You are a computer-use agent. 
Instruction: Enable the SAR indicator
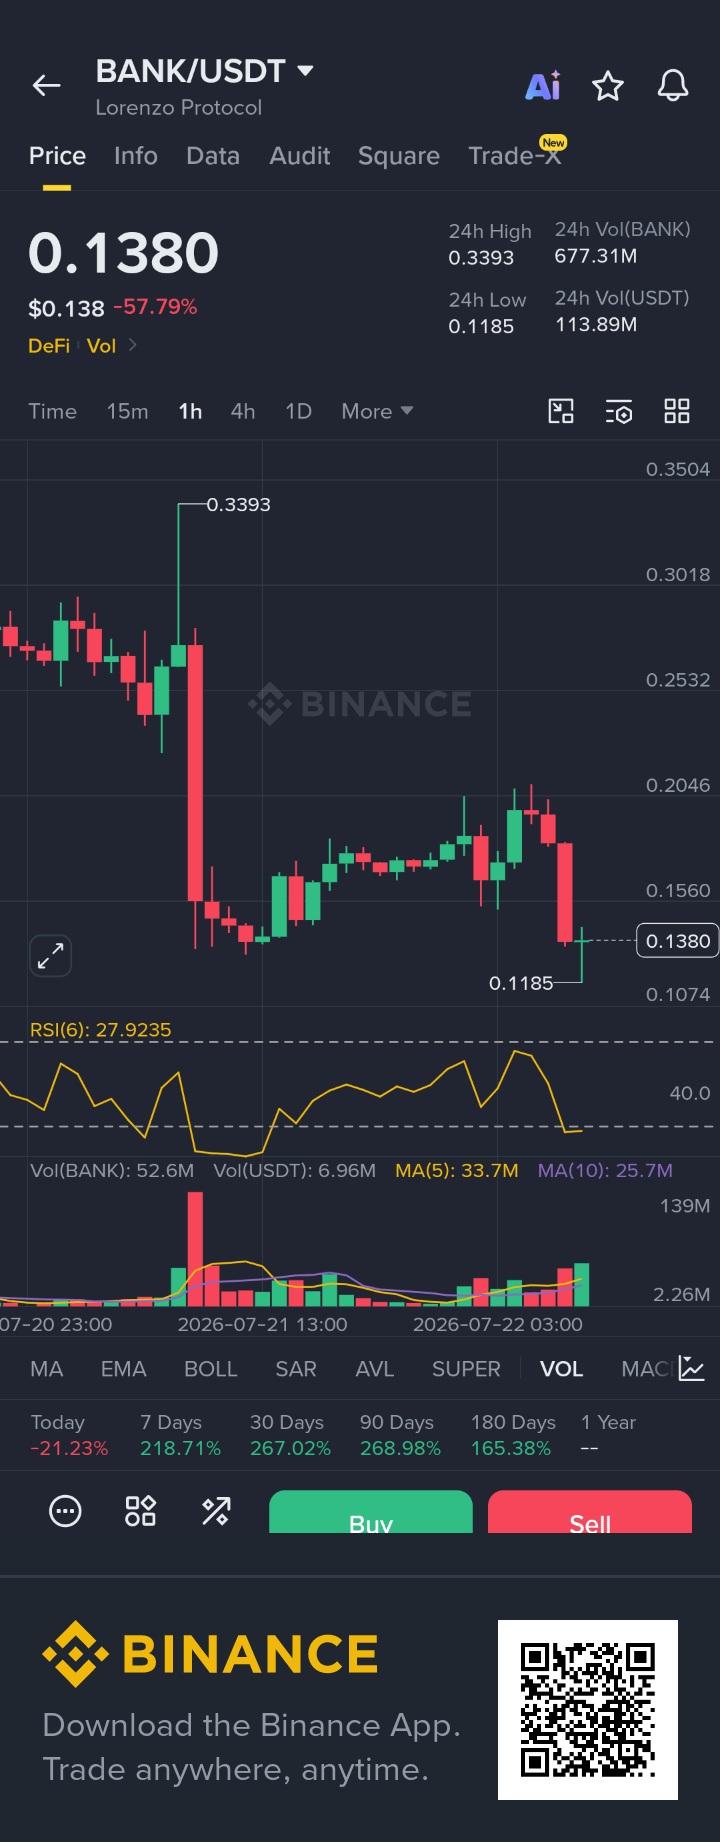(x=296, y=1369)
